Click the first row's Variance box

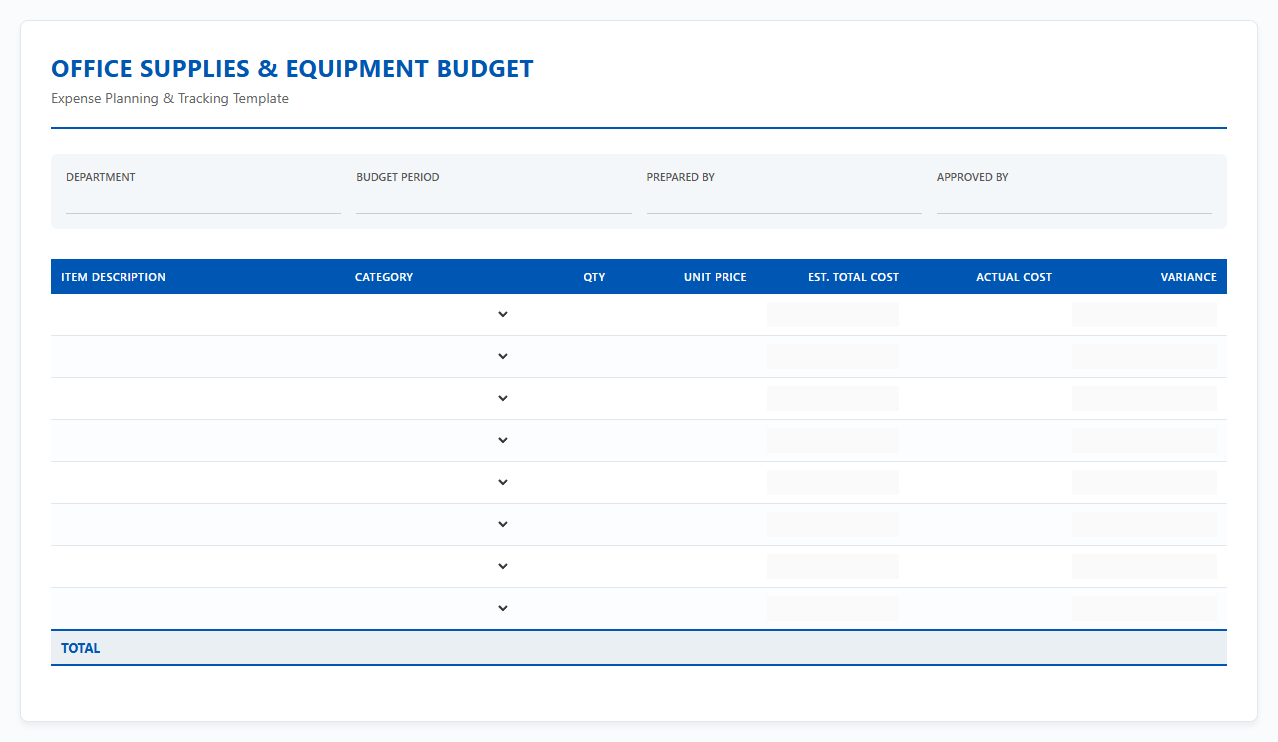1144,314
